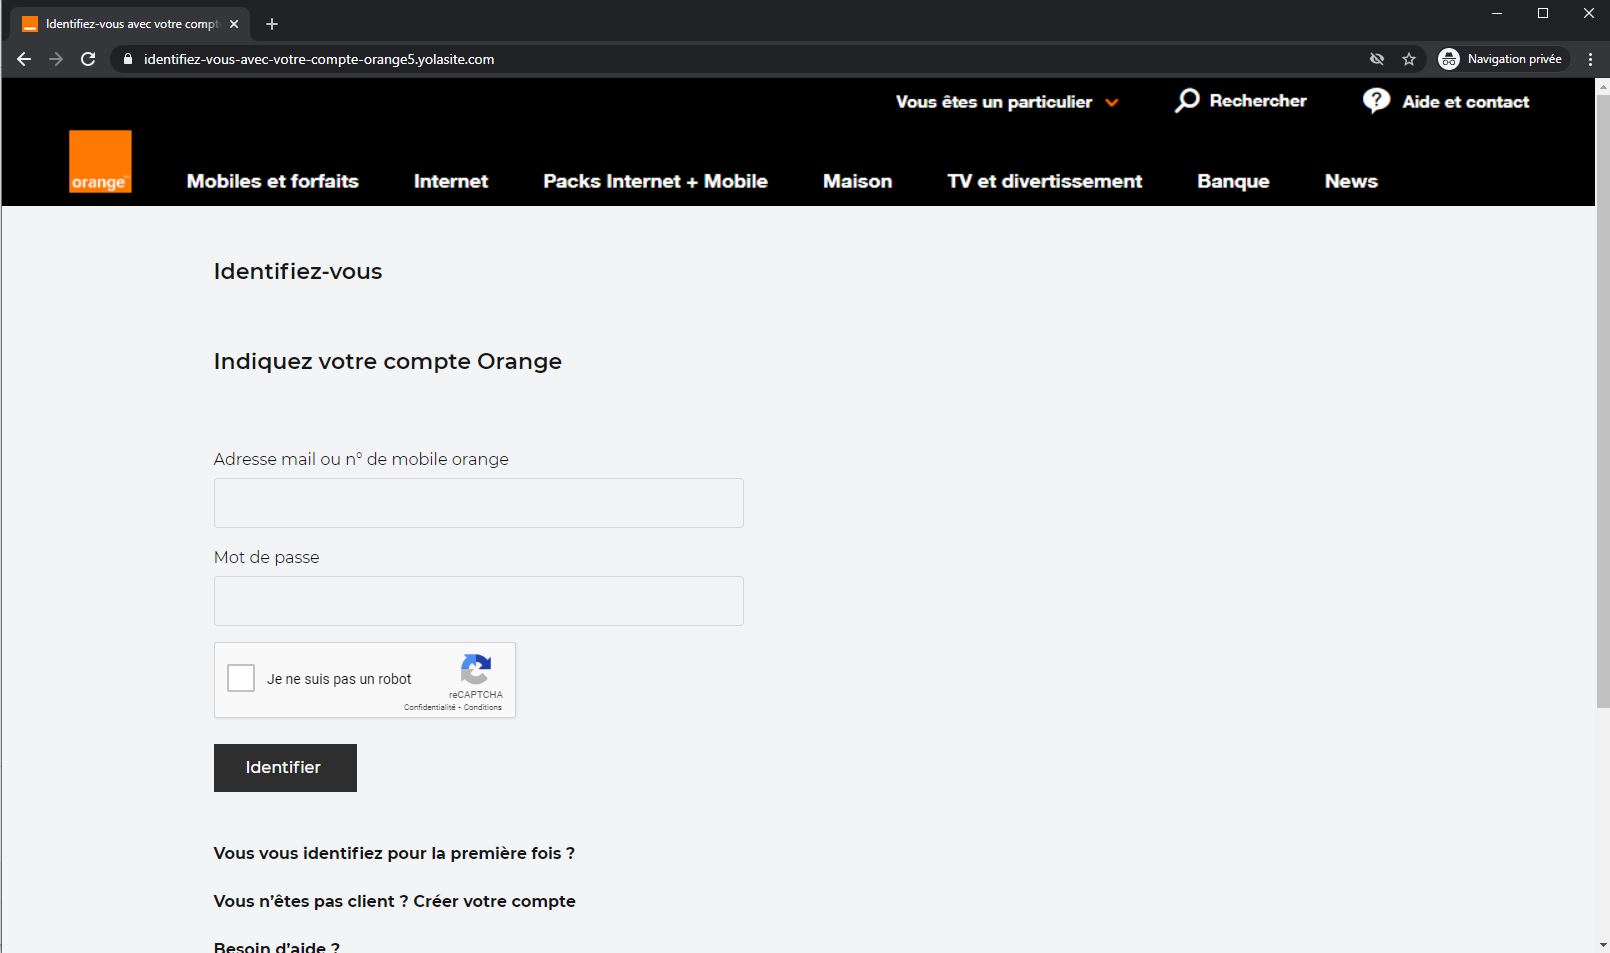Click the page vertical scrollbar thumb

tap(1602, 401)
